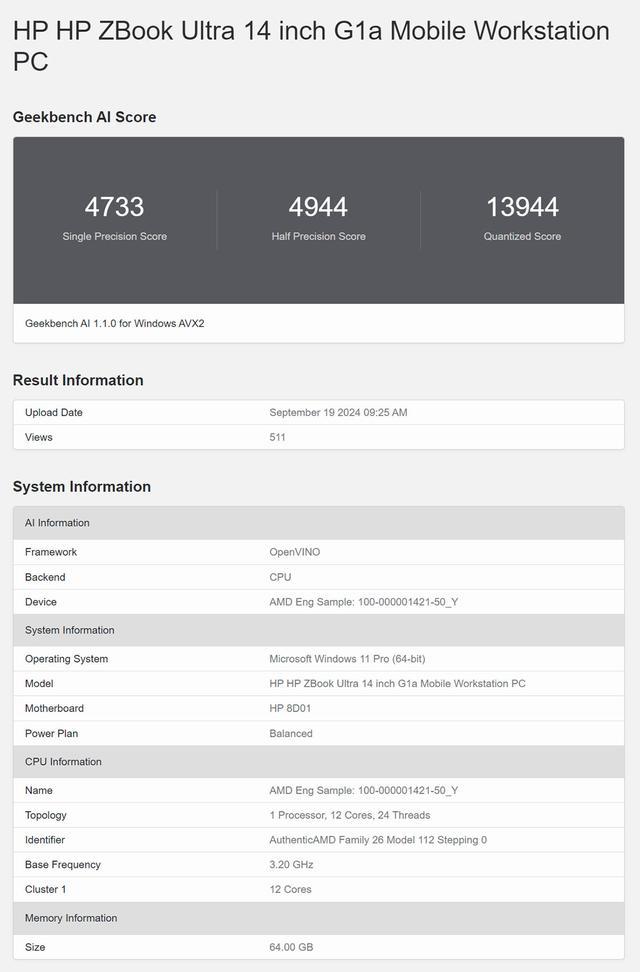The image size is (640, 972).
Task: Click the memory Size label
Action: click(35, 947)
